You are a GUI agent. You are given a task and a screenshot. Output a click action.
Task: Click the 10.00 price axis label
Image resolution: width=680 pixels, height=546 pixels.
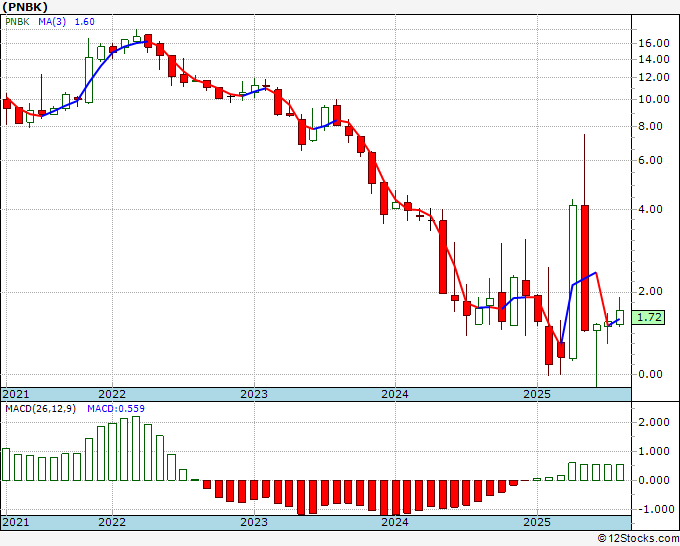[x=654, y=99]
